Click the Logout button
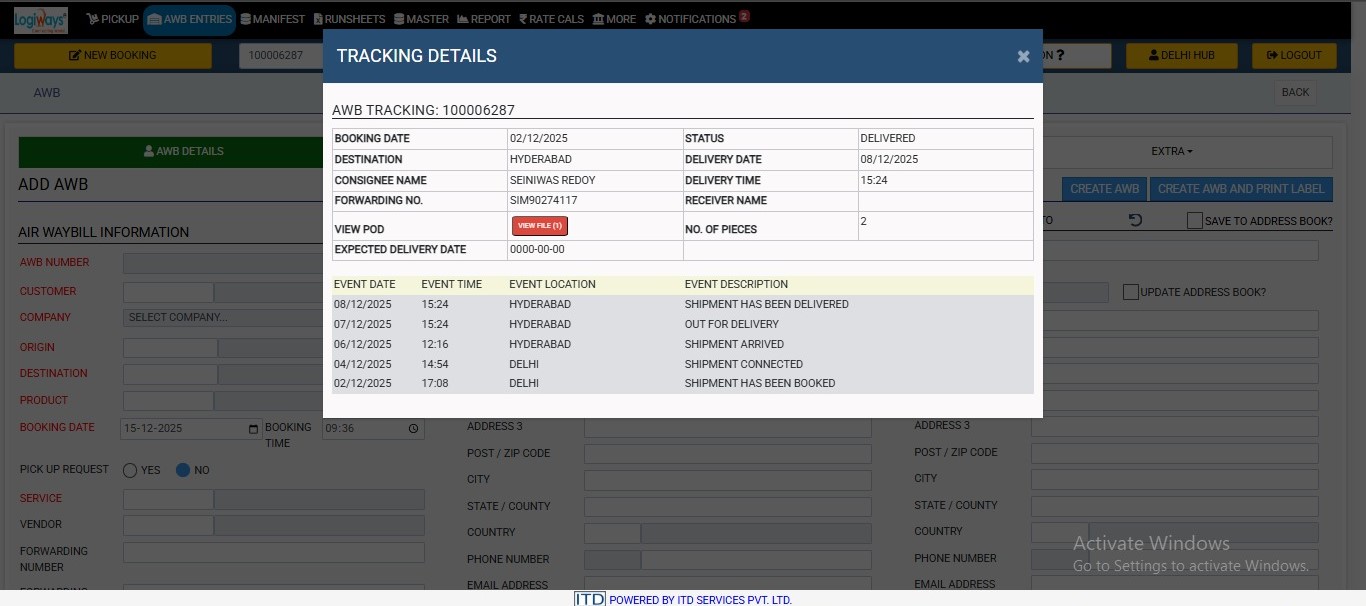 coord(1293,56)
